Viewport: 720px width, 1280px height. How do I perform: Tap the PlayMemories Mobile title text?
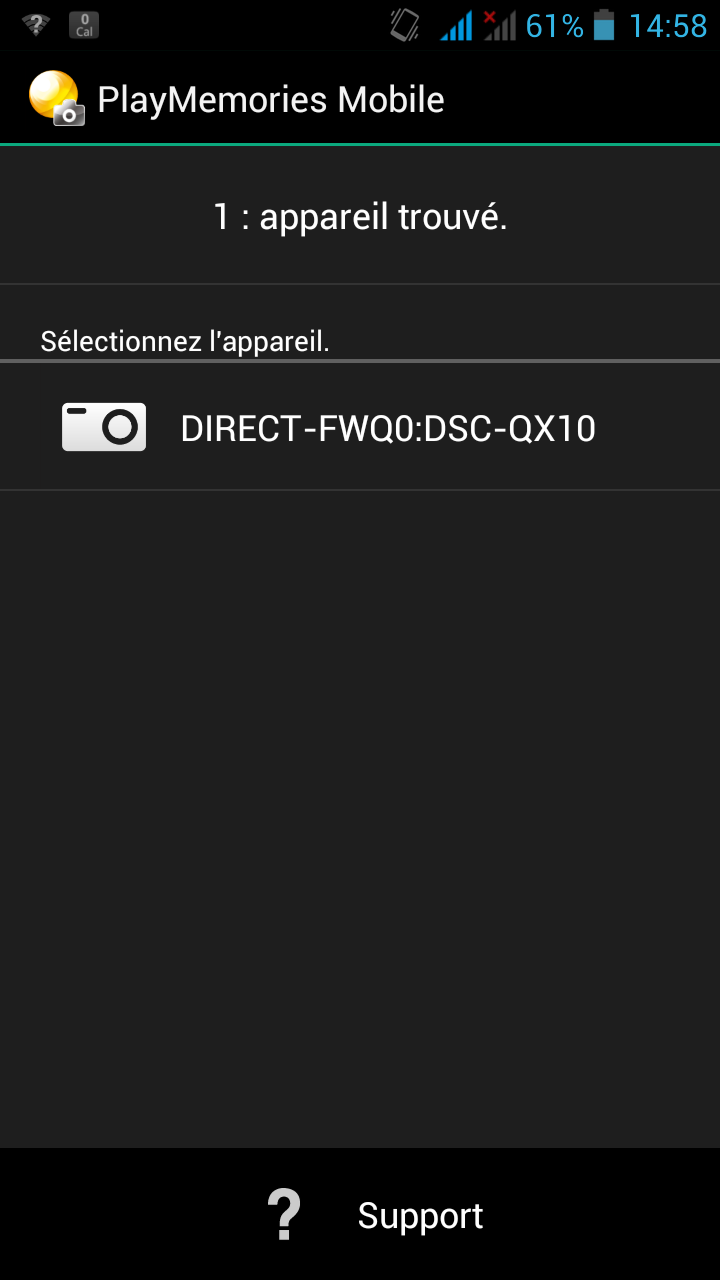tap(271, 100)
